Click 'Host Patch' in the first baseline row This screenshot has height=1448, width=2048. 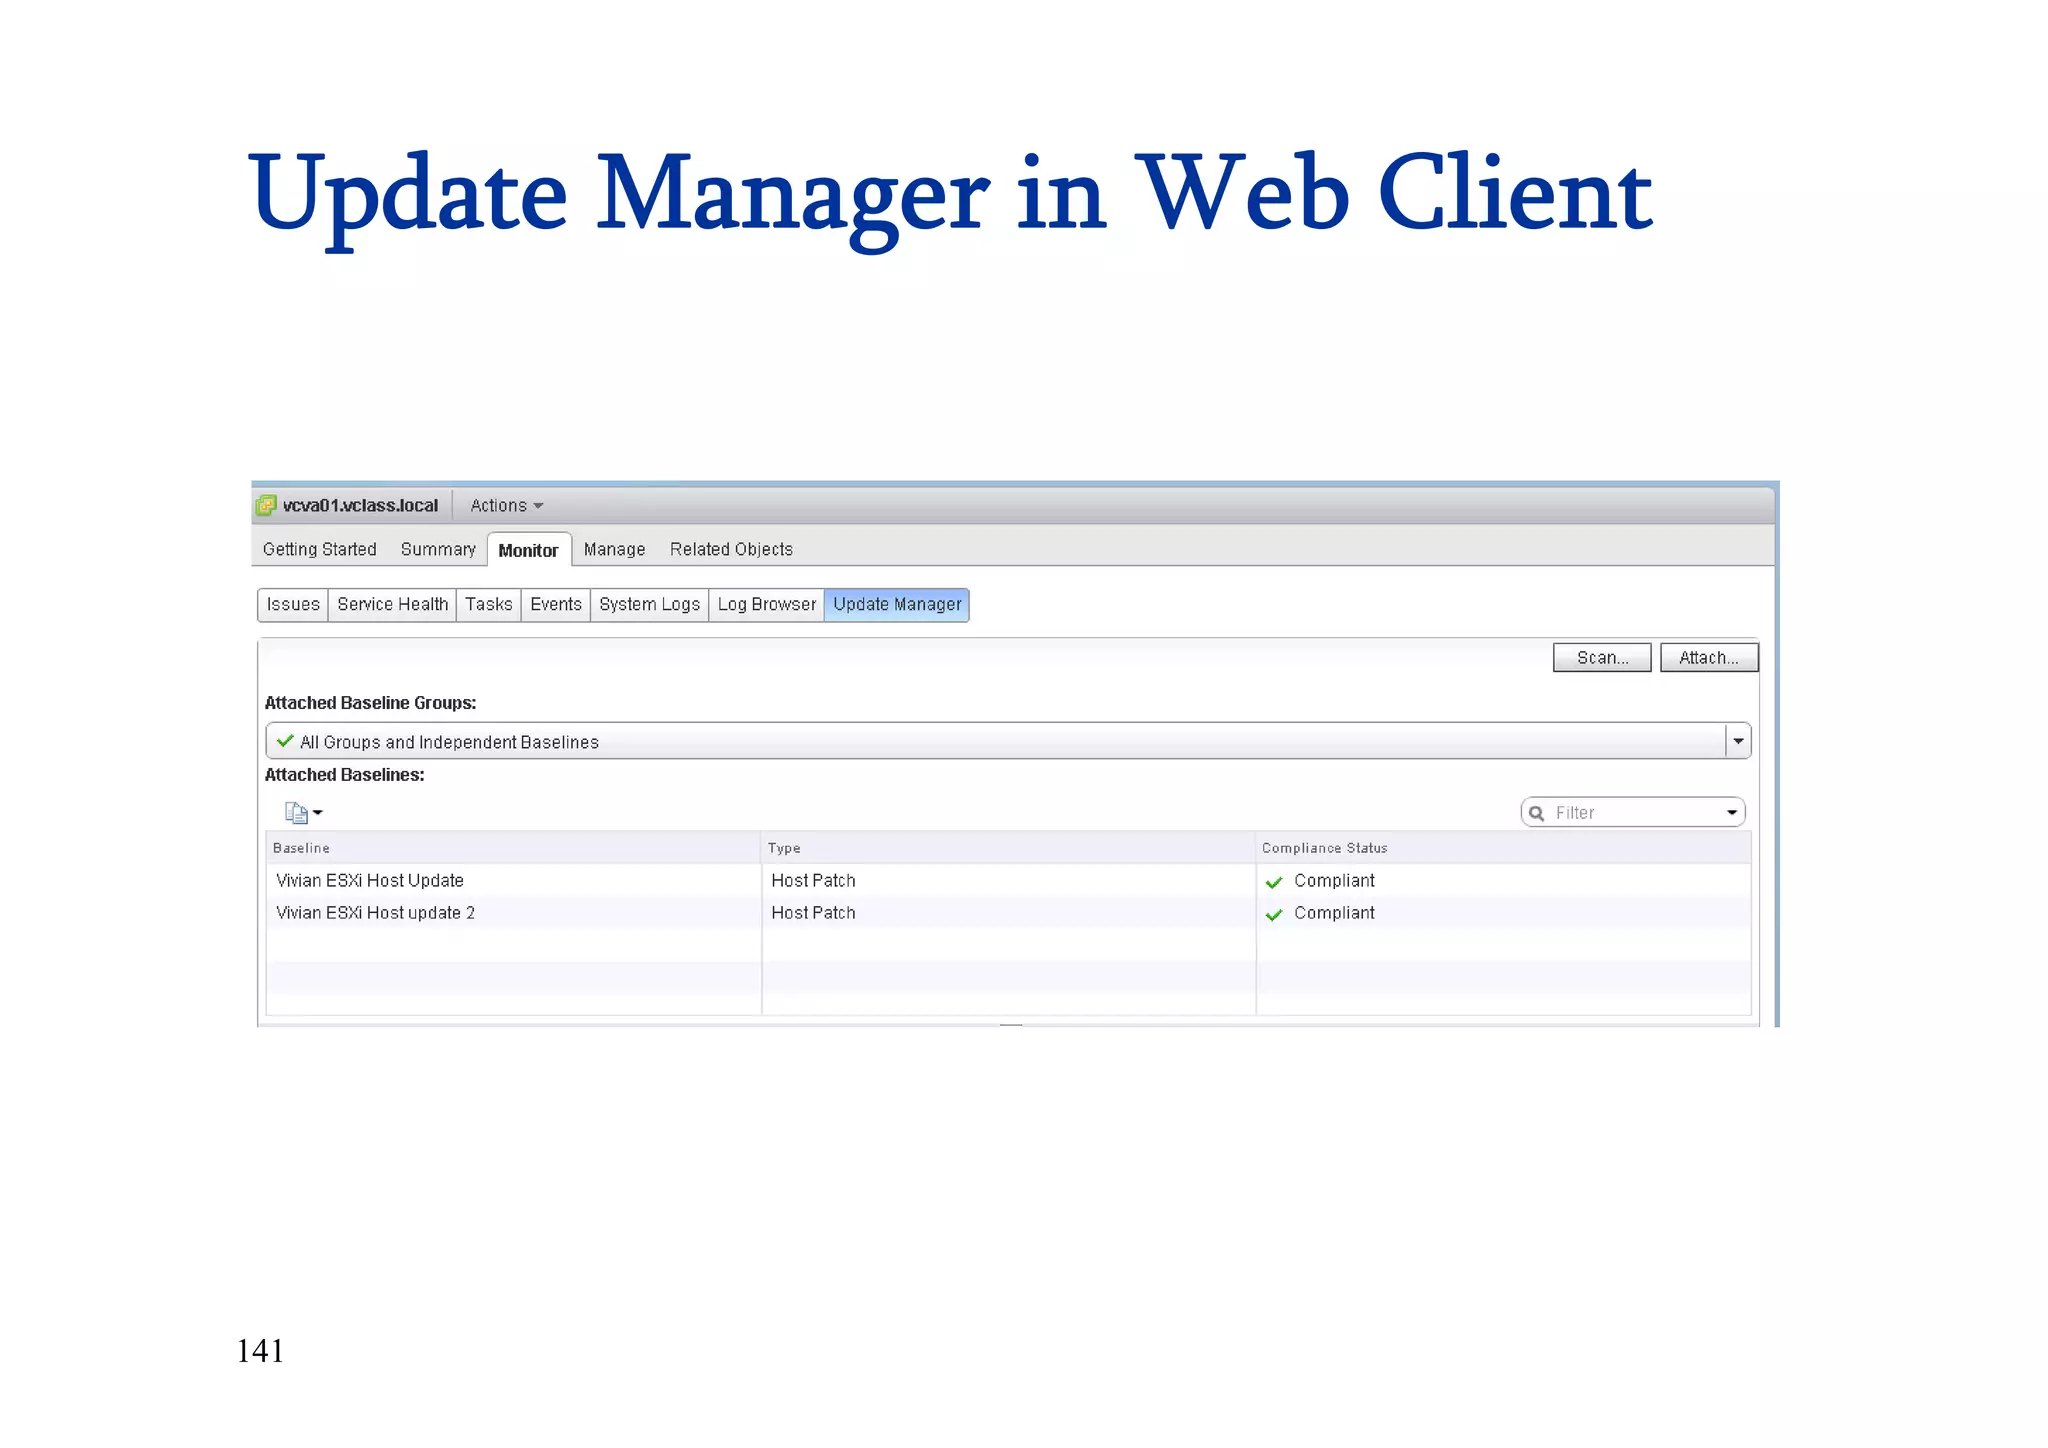(x=813, y=881)
